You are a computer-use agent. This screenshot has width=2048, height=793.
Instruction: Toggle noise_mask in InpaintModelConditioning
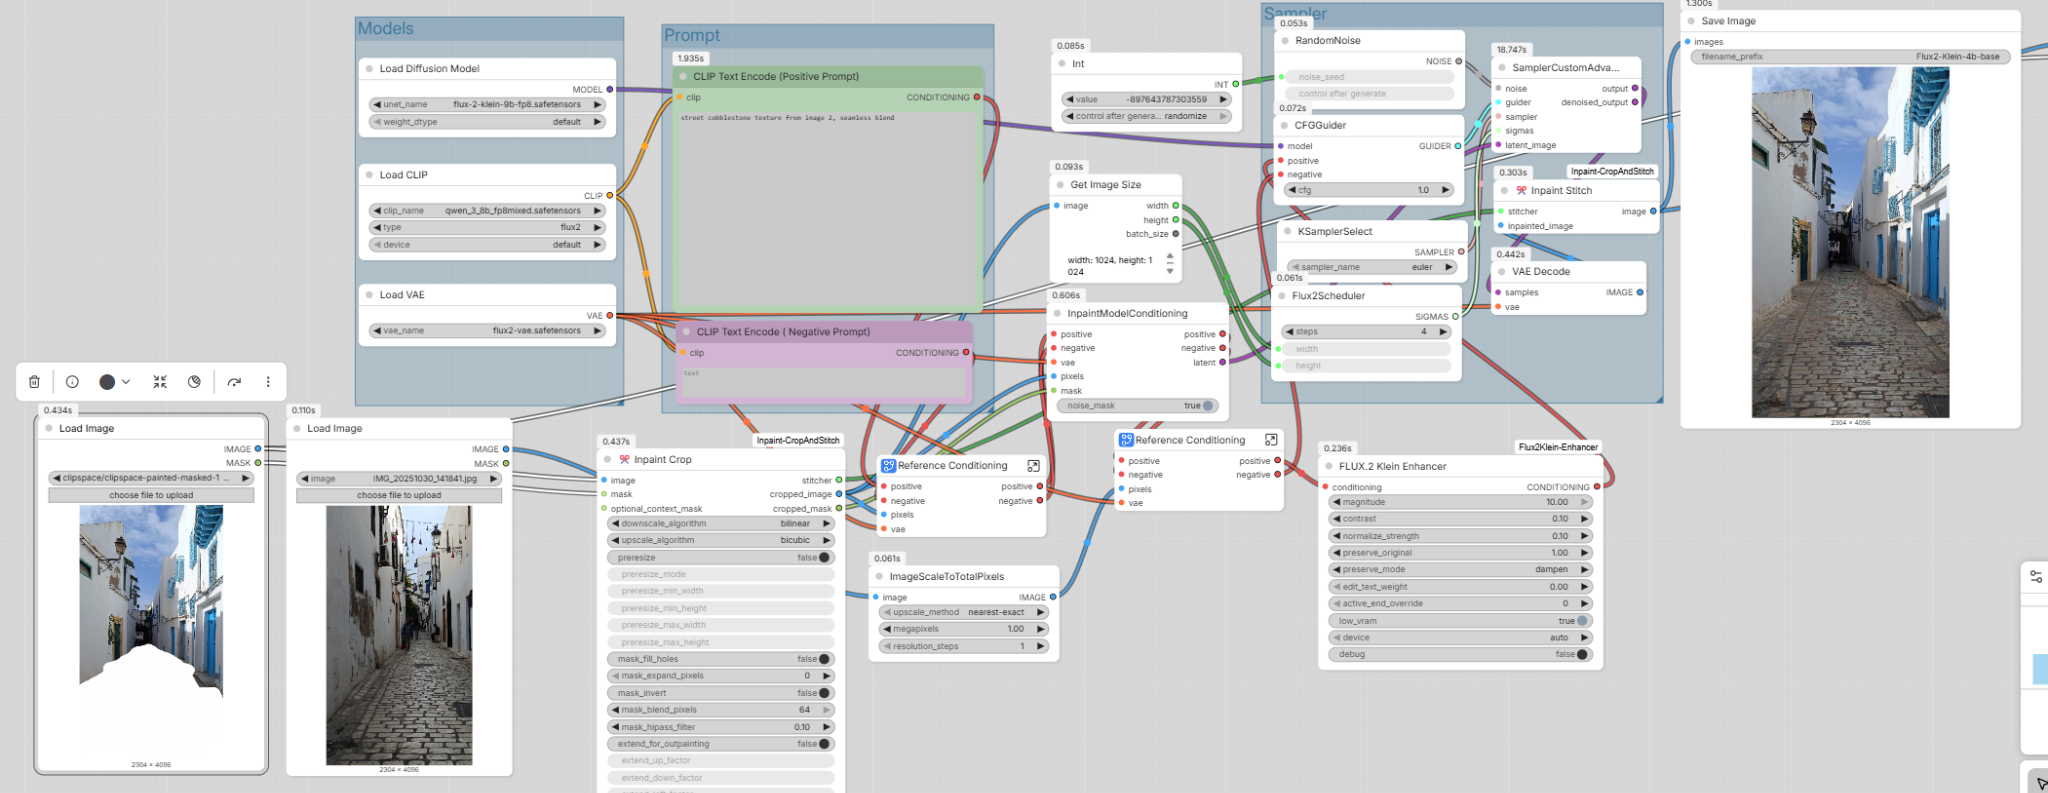[1208, 406]
